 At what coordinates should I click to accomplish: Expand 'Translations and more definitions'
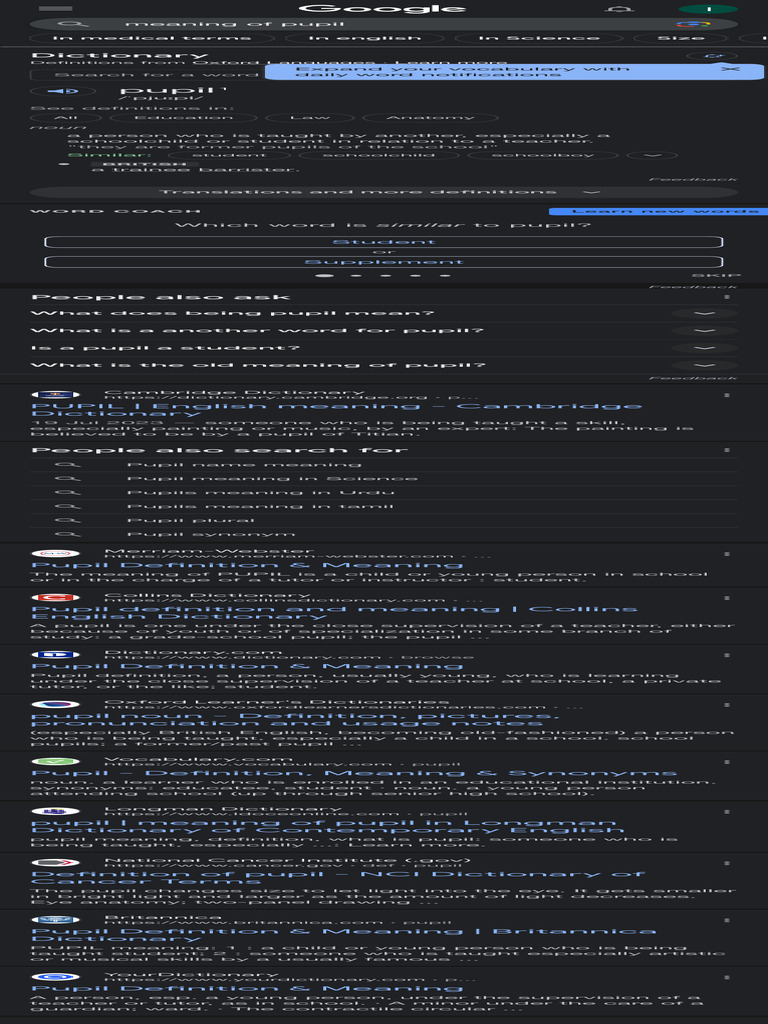coord(384,192)
